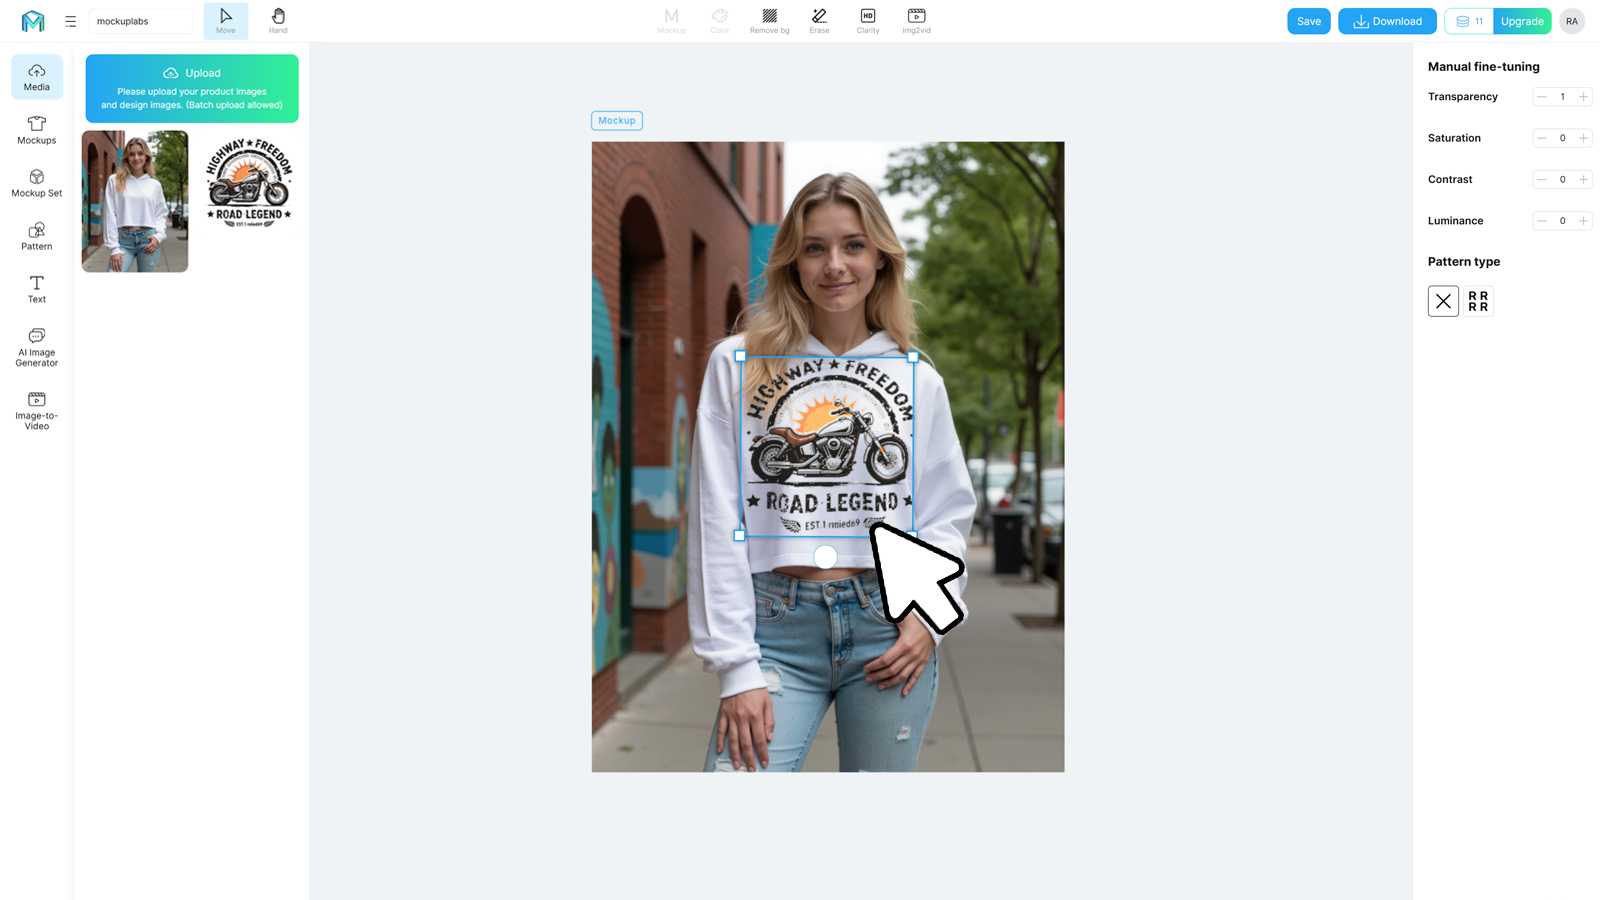Select the repeating RR pattern type
1600x900 pixels.
[1478, 301]
